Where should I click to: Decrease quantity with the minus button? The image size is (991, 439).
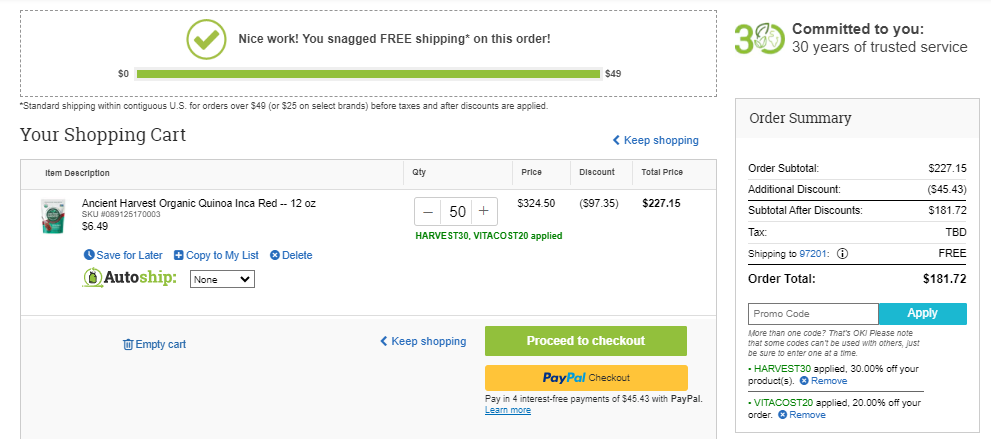[428, 212]
